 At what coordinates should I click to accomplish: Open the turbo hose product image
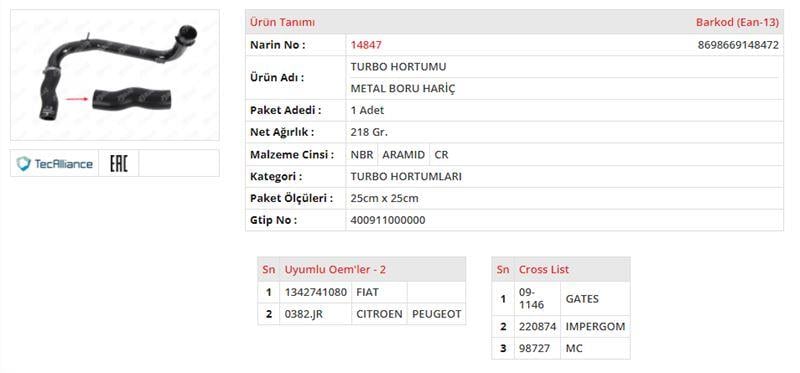point(115,75)
